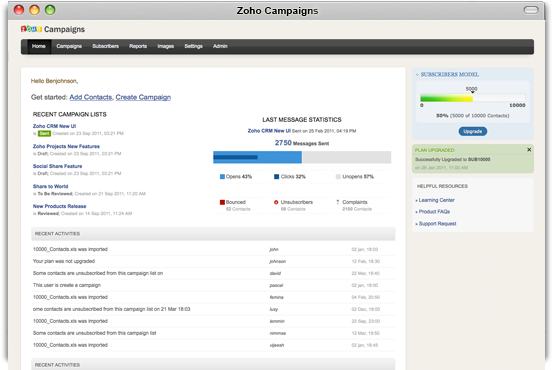Click the 'Hello Benjohnson,' greeting
The width and height of the screenshot is (552, 370).
pyautogui.click(x=54, y=81)
